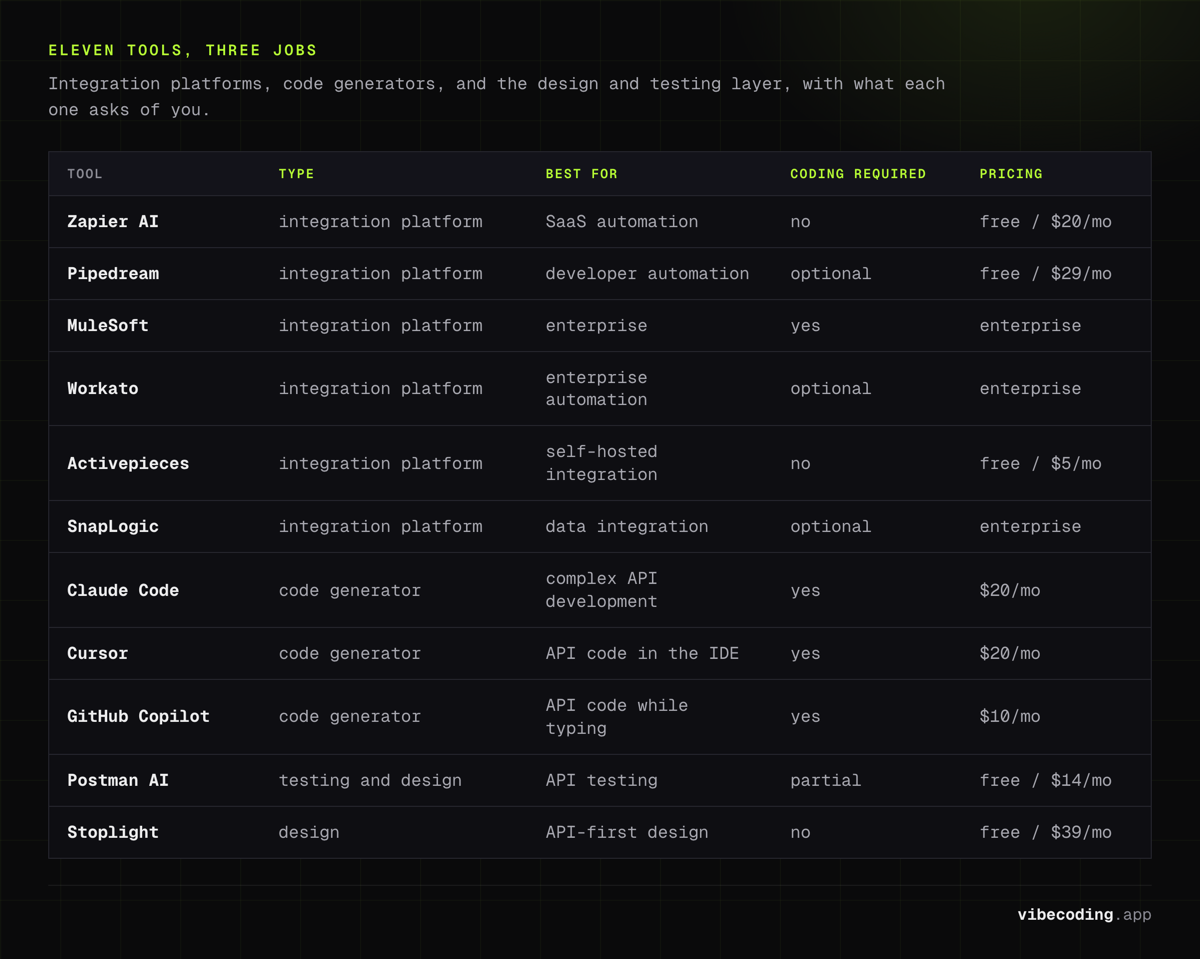
Task: Select the Postman AI tool name
Action: [118, 781]
